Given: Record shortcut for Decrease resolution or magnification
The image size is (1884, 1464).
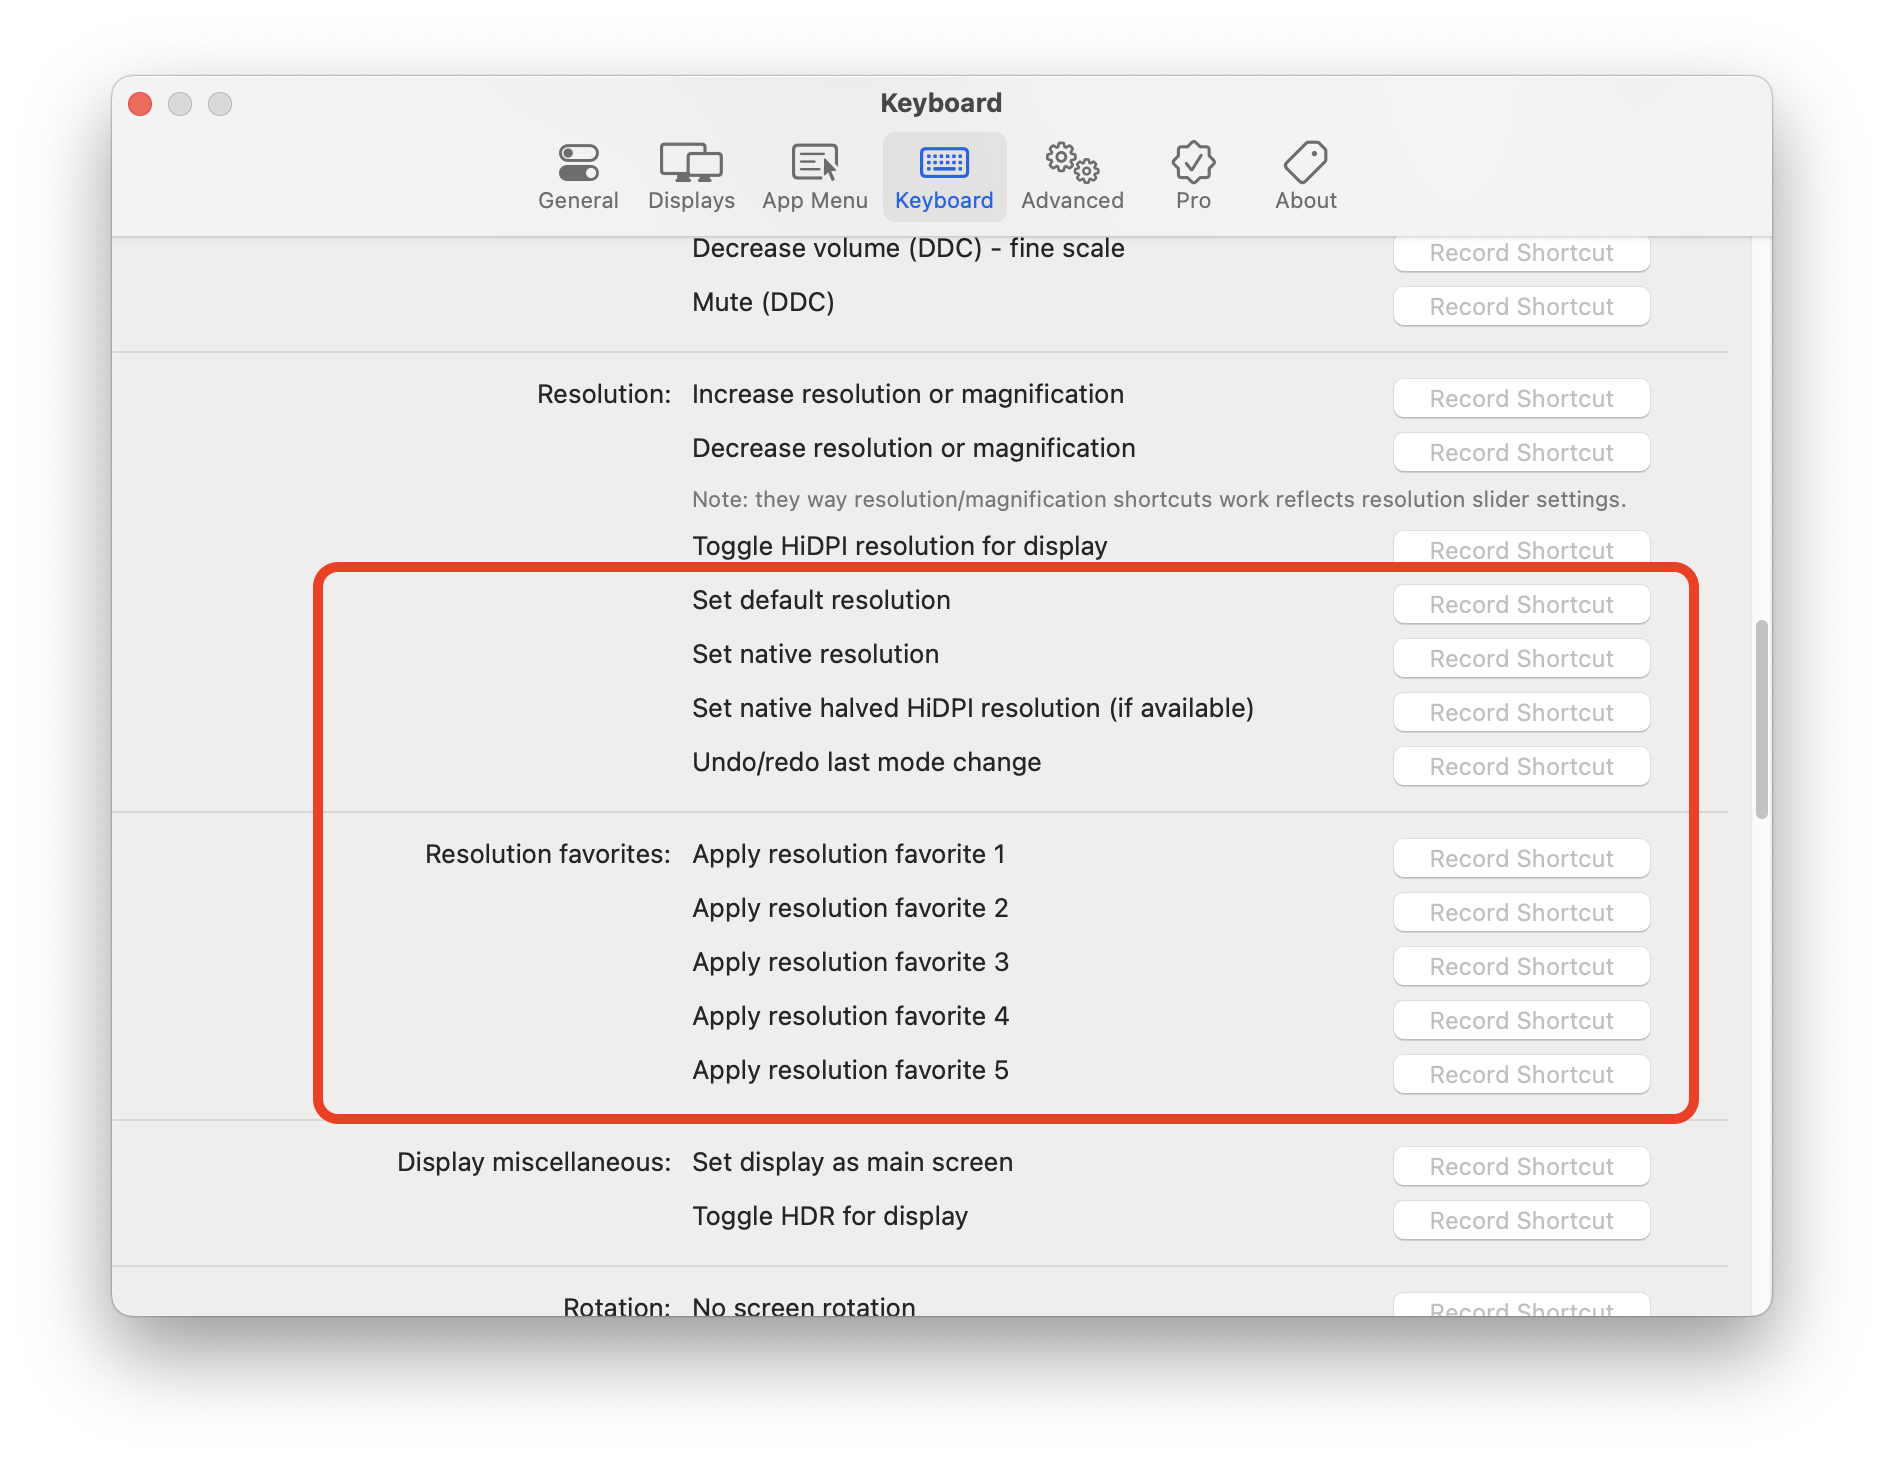Looking at the screenshot, I should pos(1521,452).
